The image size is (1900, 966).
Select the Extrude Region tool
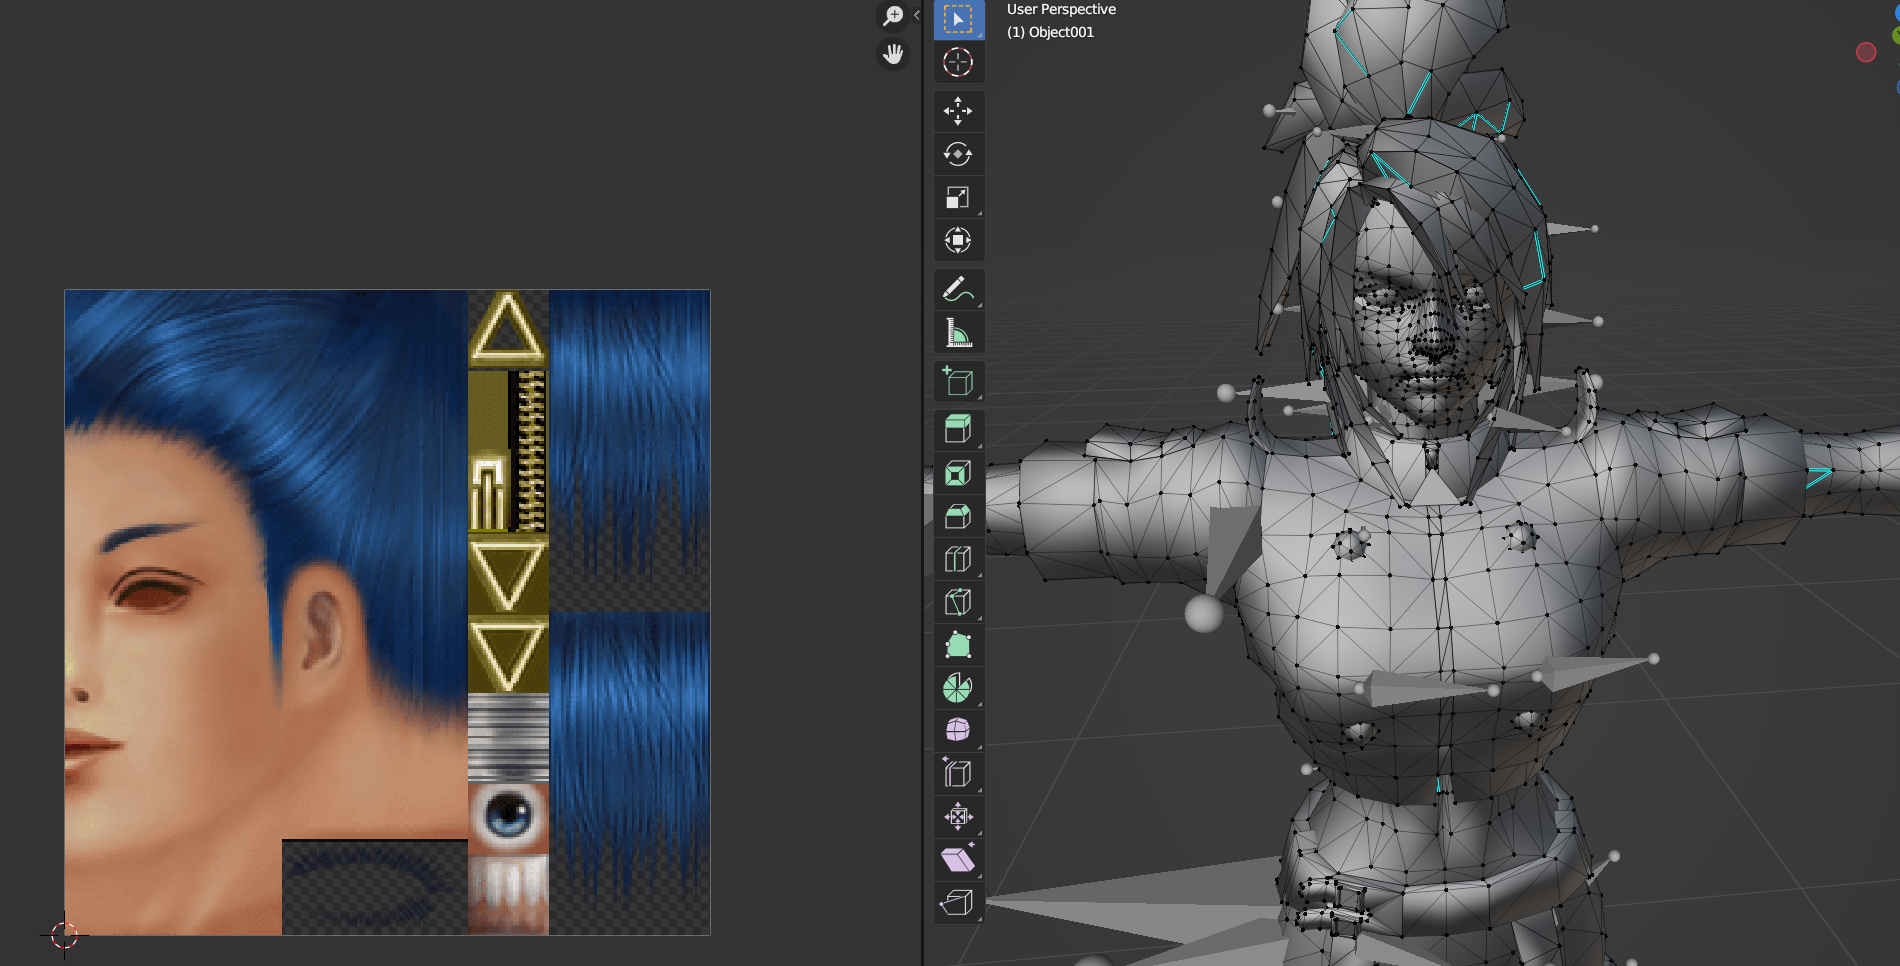(x=958, y=430)
